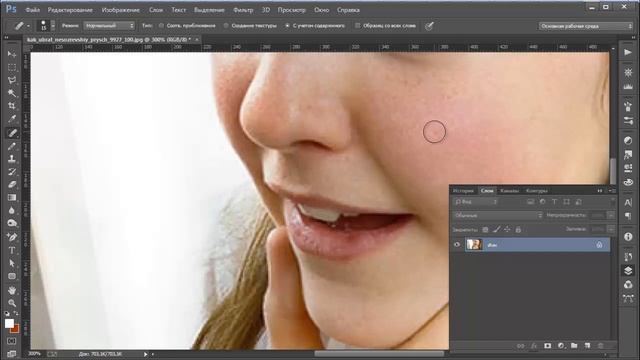640x360 pixels.
Task: Select the Dodge tool
Action: pyautogui.click(x=12, y=223)
